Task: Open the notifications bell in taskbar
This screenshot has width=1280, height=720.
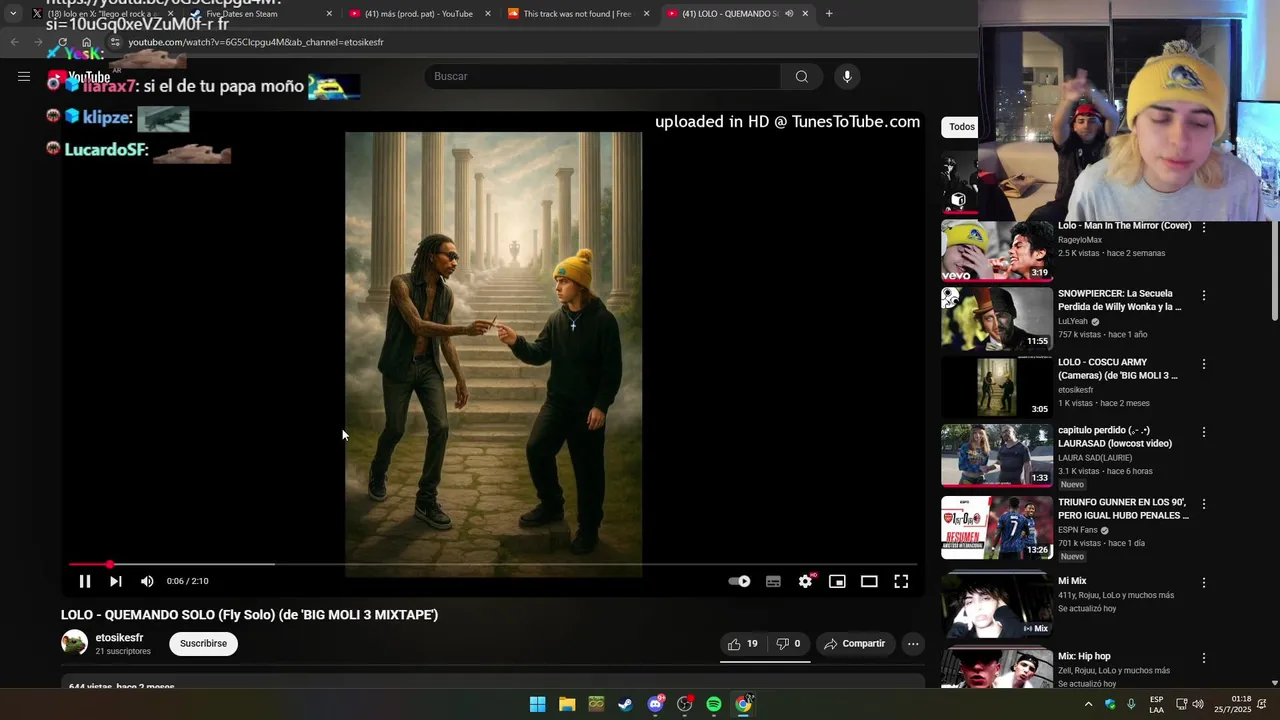Action: [x=1262, y=704]
